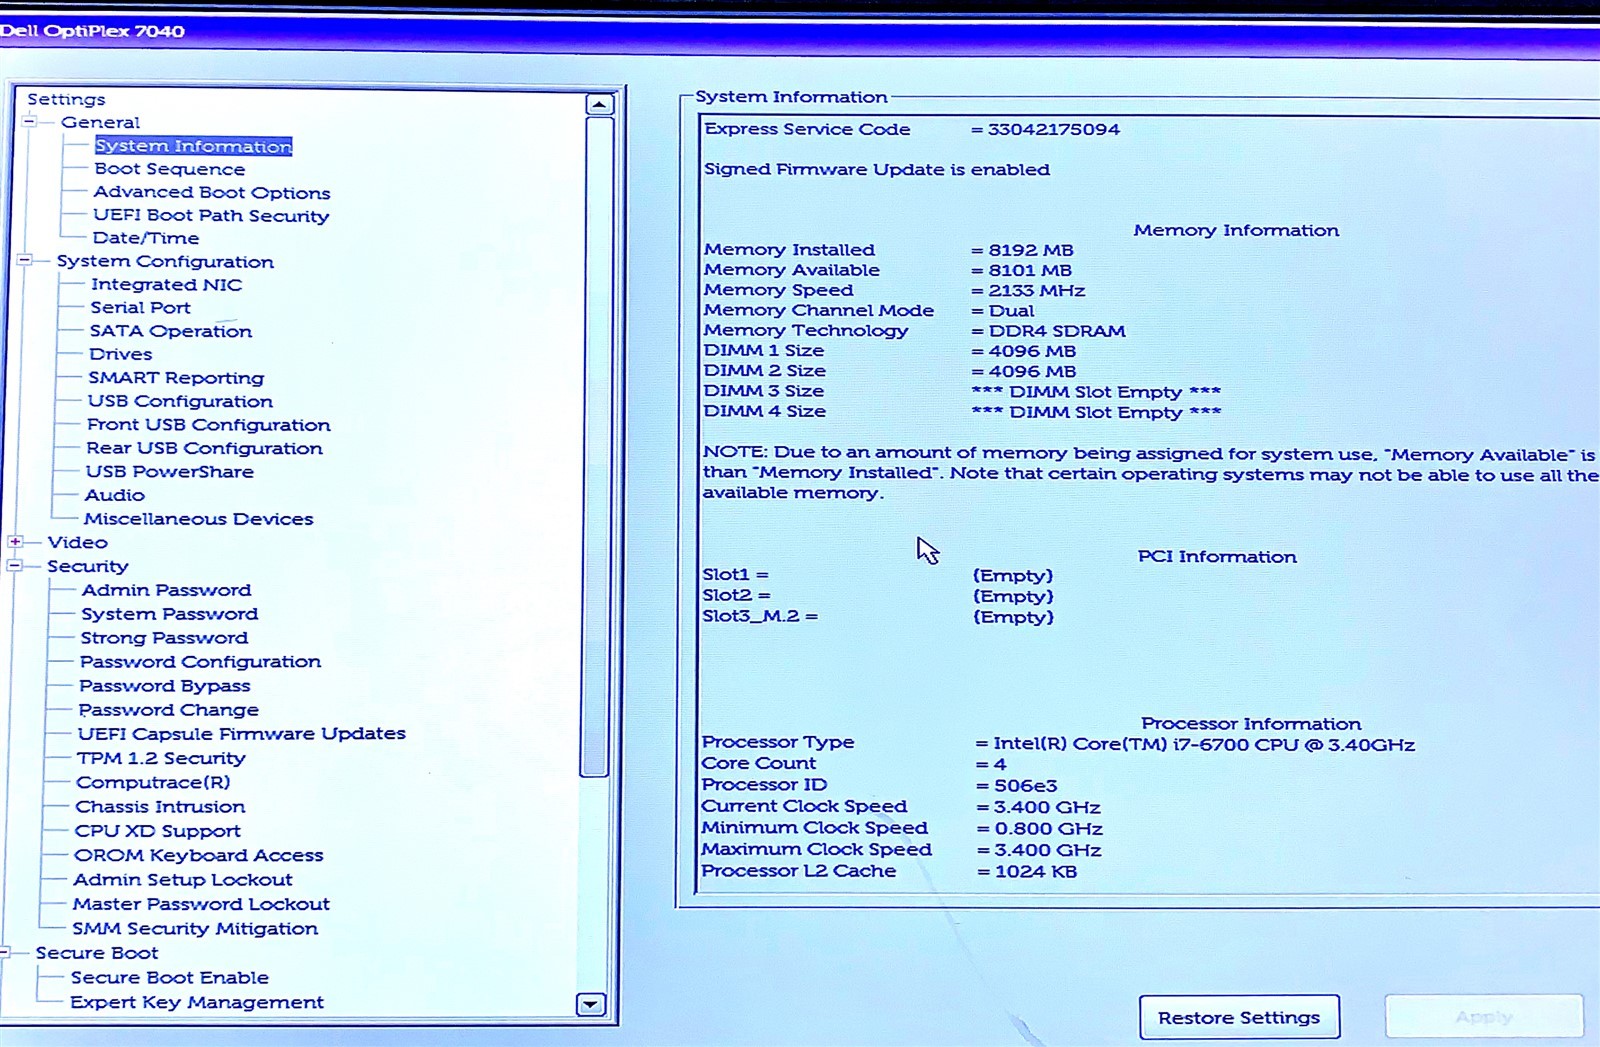Select OROM Keyboard Access entry
The height and width of the screenshot is (1047, 1600).
(199, 855)
